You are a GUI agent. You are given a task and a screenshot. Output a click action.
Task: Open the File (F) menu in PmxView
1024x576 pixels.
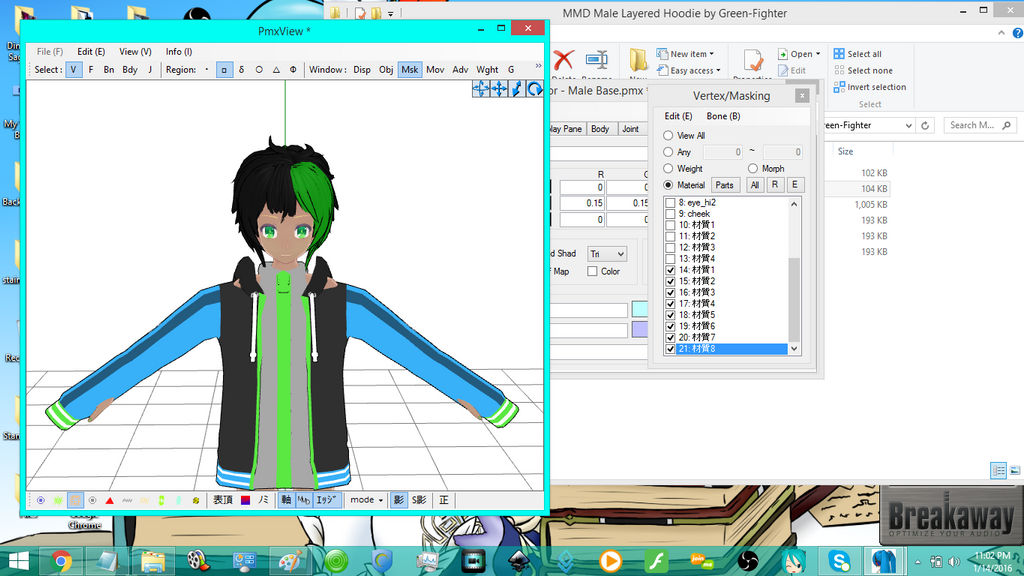tap(50, 52)
